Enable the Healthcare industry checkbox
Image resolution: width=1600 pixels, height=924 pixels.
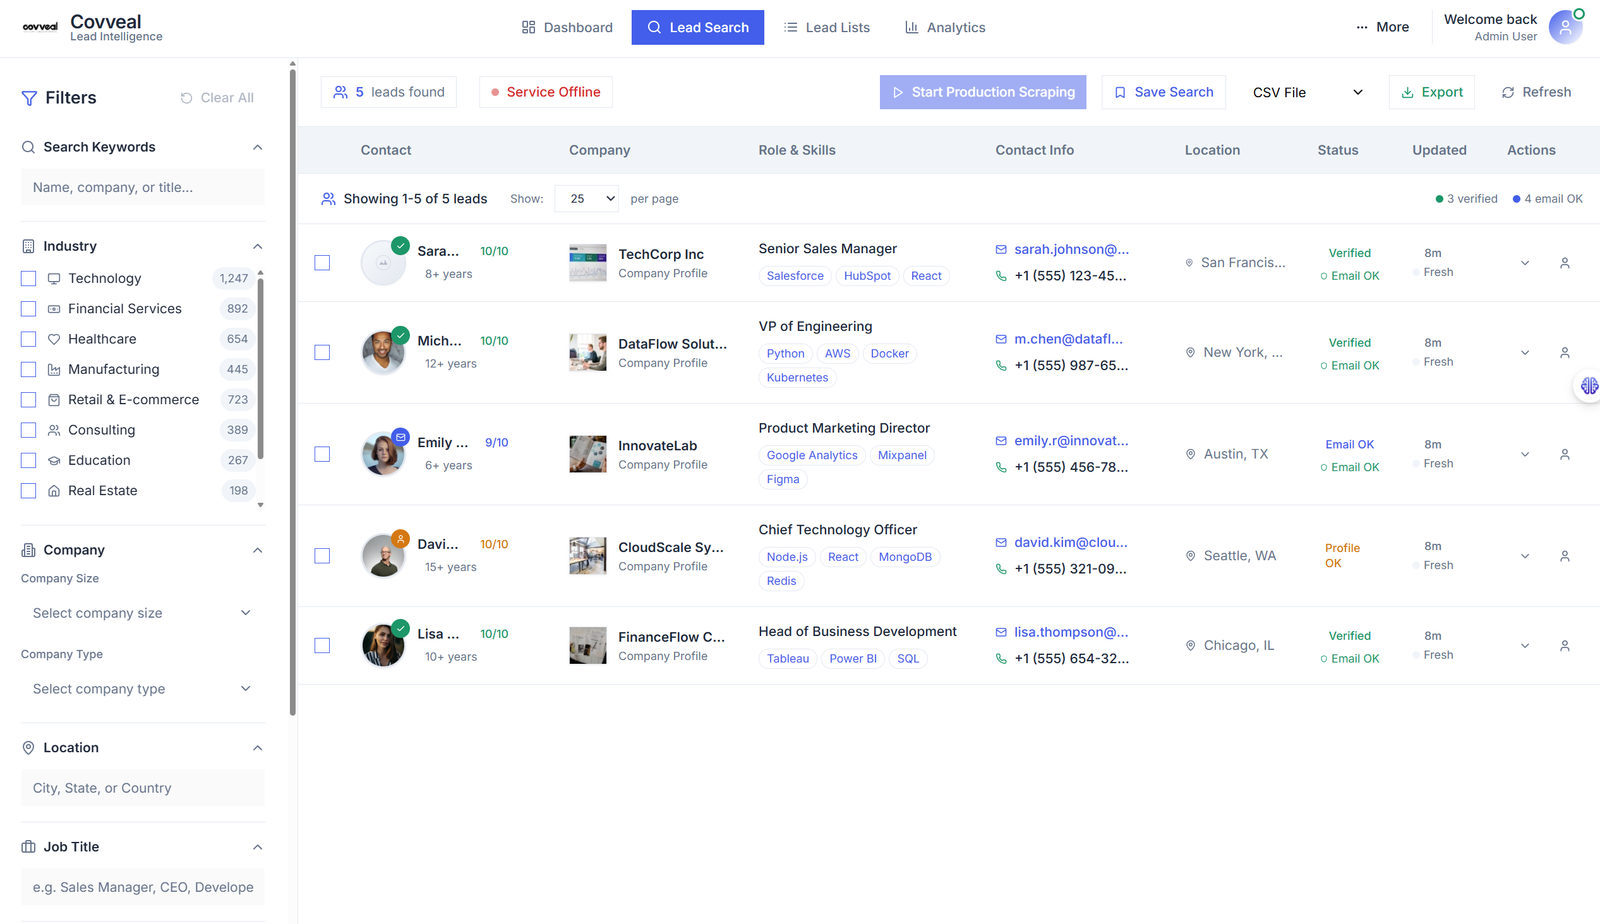coord(28,339)
